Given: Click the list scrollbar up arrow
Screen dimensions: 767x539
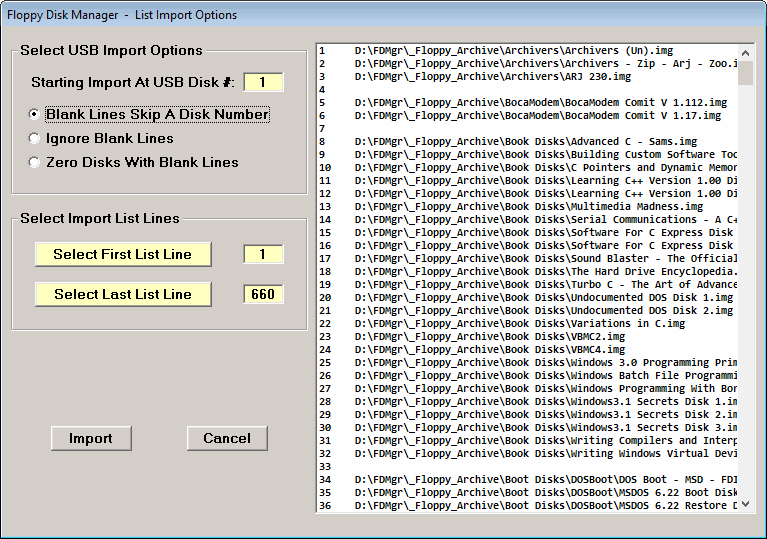Looking at the screenshot, I should pyautogui.click(x=745, y=53).
